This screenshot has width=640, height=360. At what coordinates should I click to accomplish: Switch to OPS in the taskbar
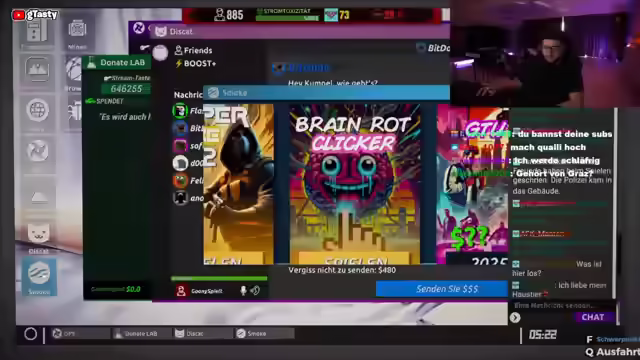coord(81,333)
